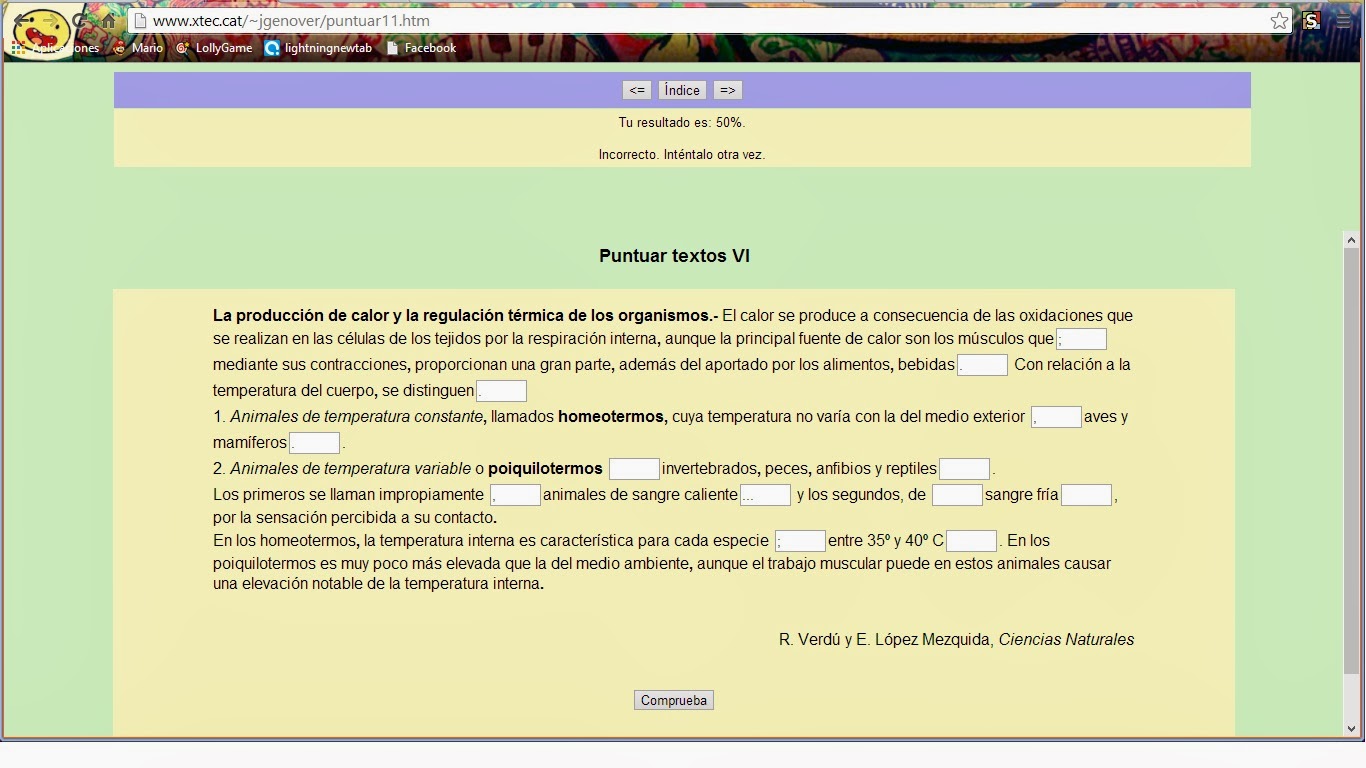Click the blank after 'mamíferos'
The width and height of the screenshot is (1366, 768).
[315, 443]
